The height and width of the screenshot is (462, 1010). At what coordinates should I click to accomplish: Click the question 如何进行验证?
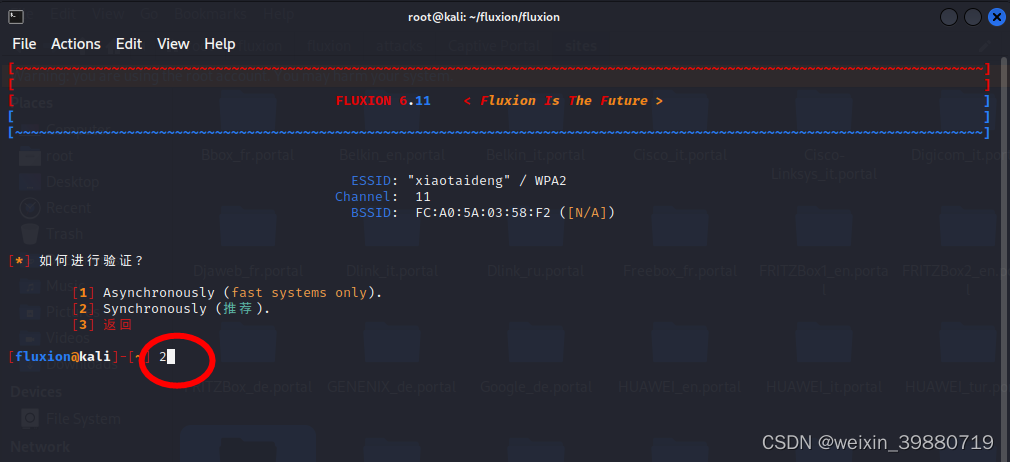pyautogui.click(x=91, y=261)
